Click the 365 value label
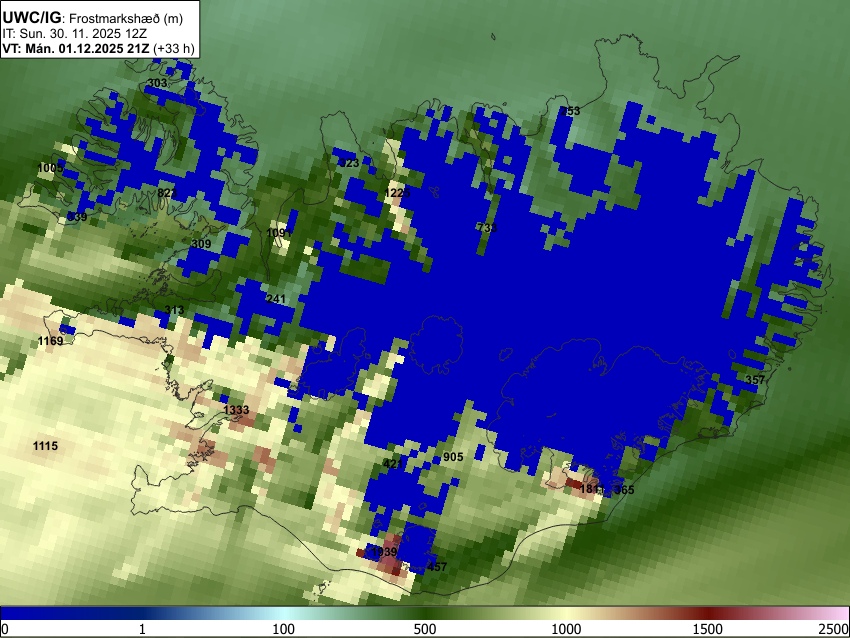850x638 pixels. click(624, 489)
